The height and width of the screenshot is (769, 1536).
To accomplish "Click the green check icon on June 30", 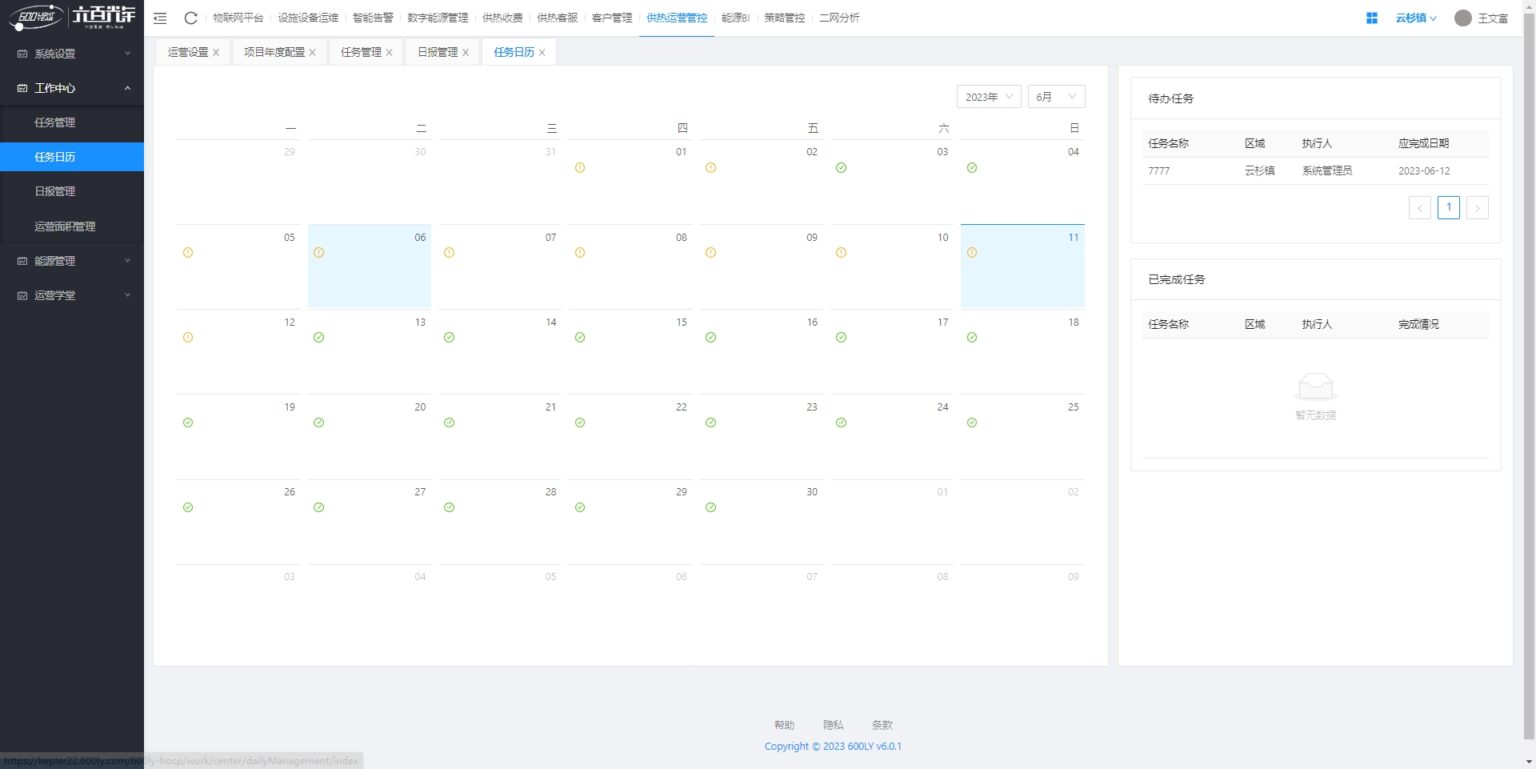I will click(711, 508).
